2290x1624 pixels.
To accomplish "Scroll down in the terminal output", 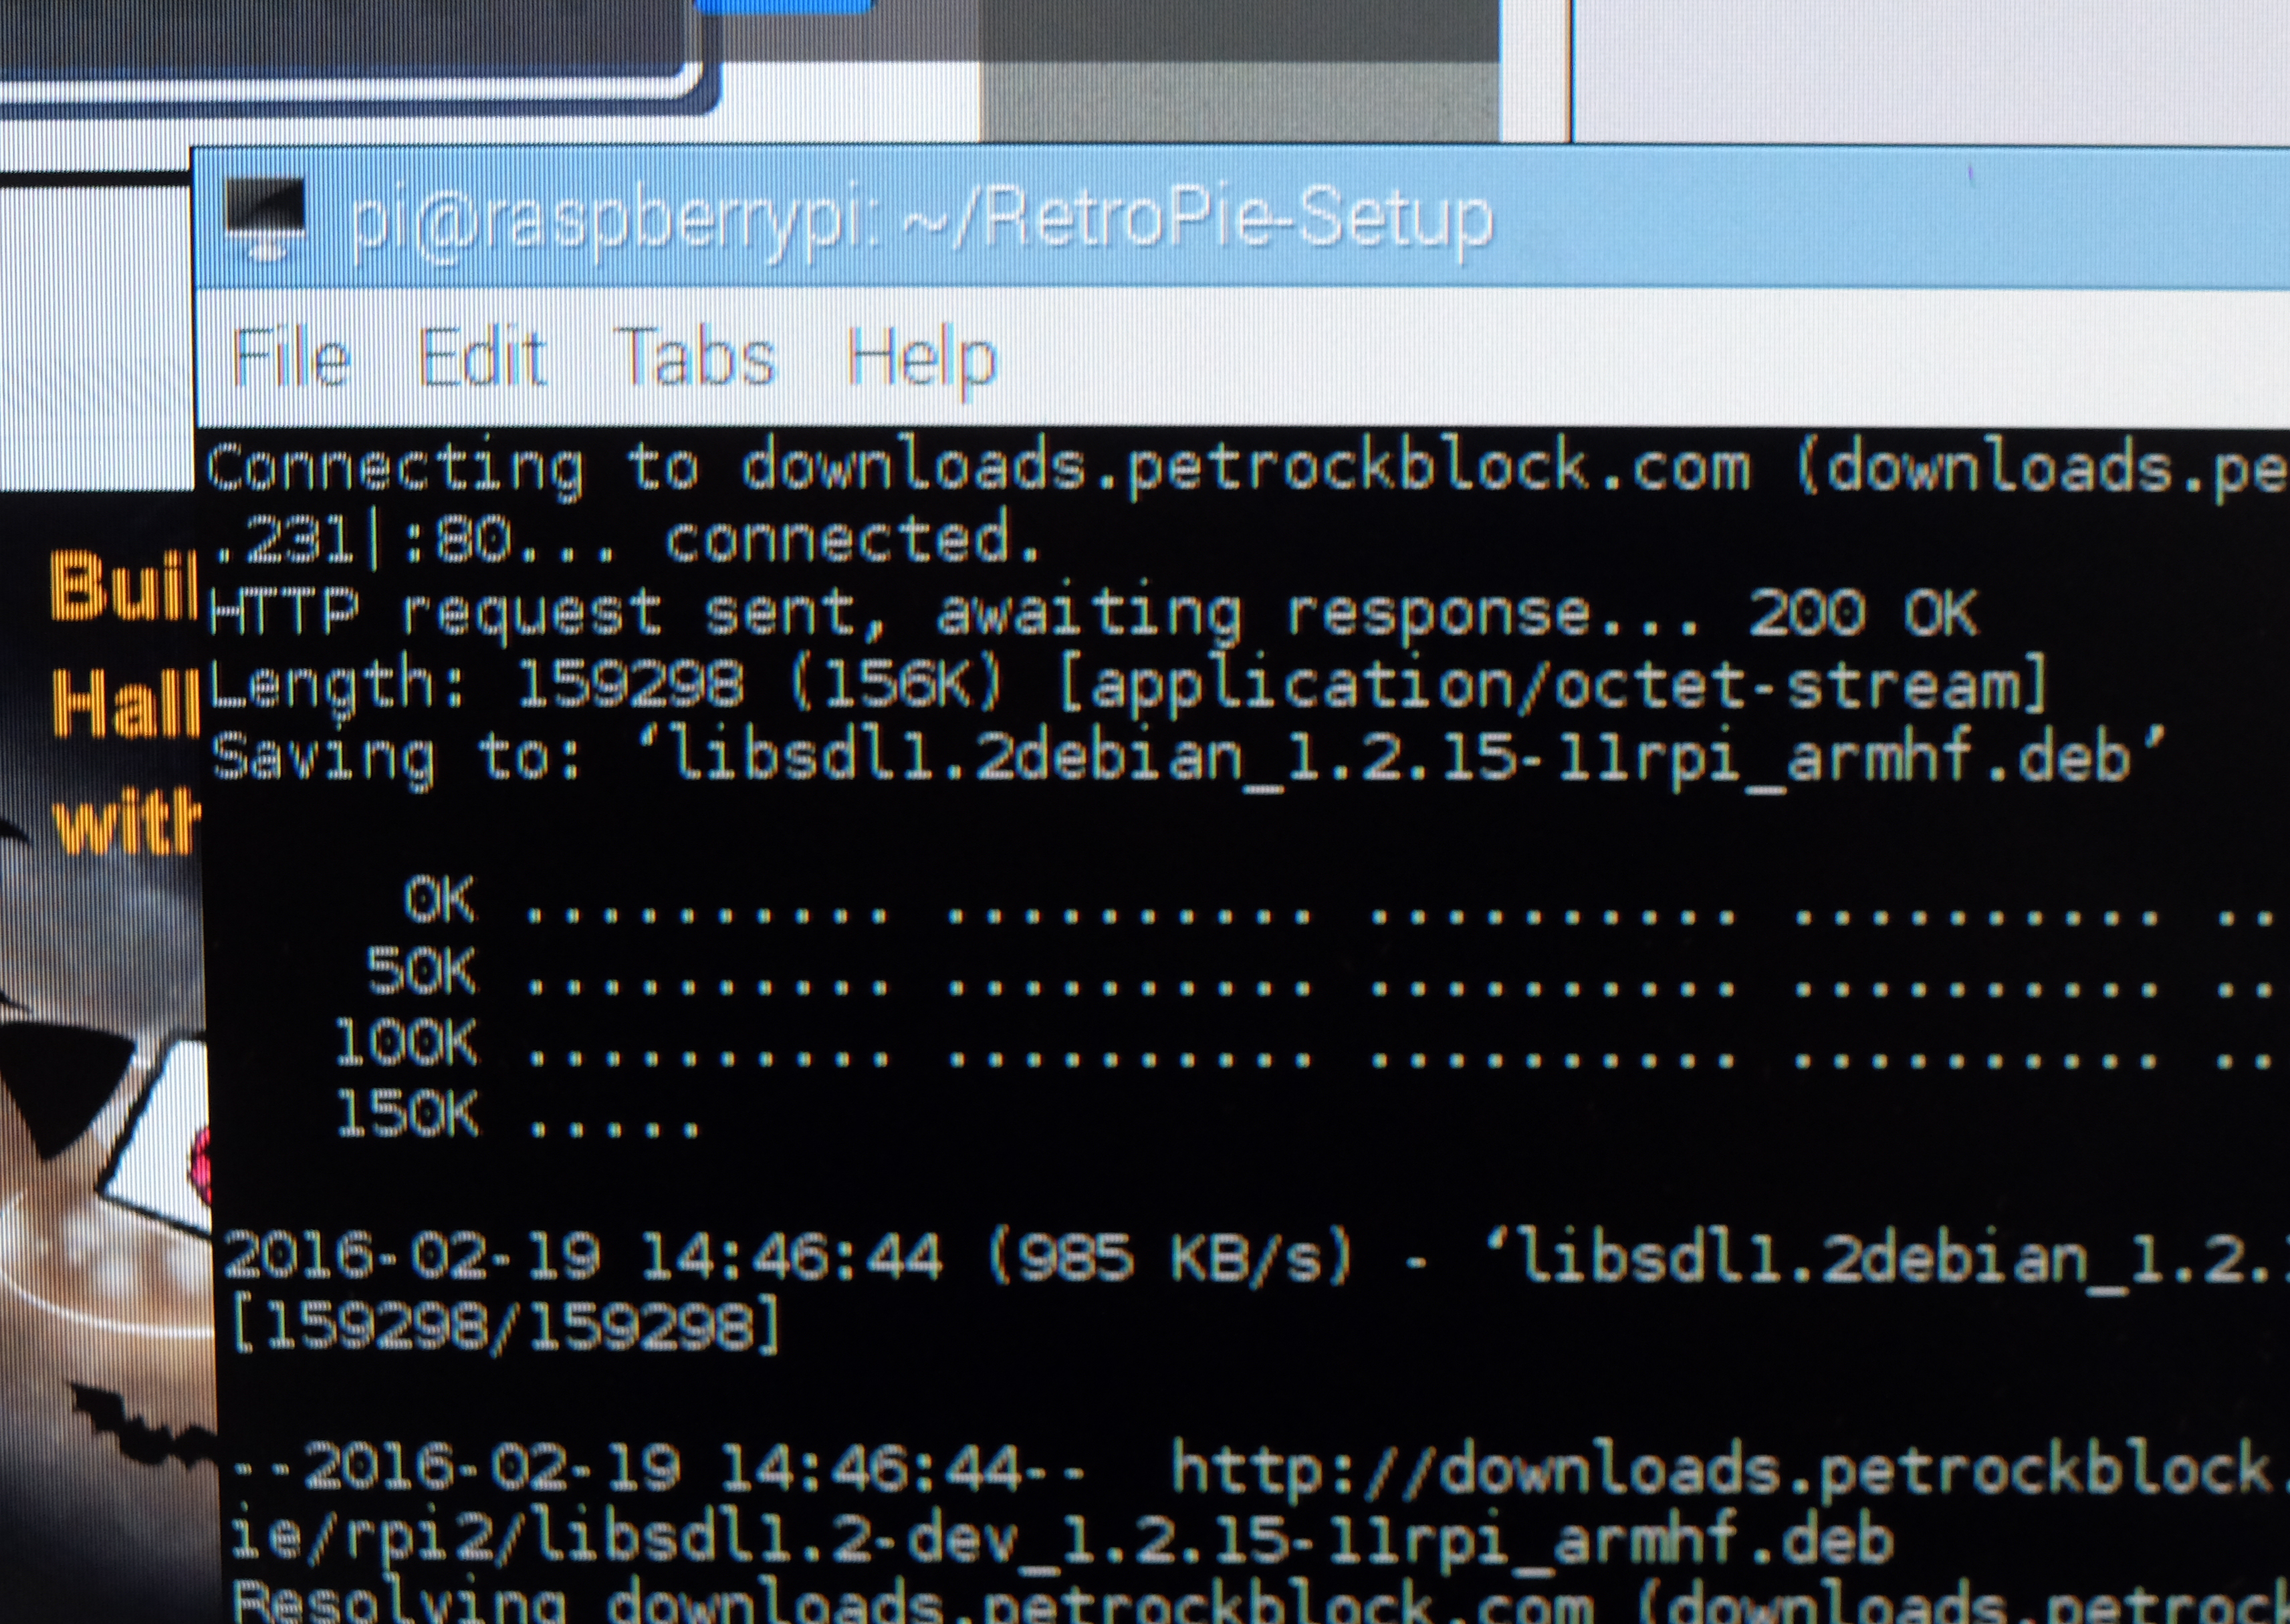I will (x=2276, y=1599).
